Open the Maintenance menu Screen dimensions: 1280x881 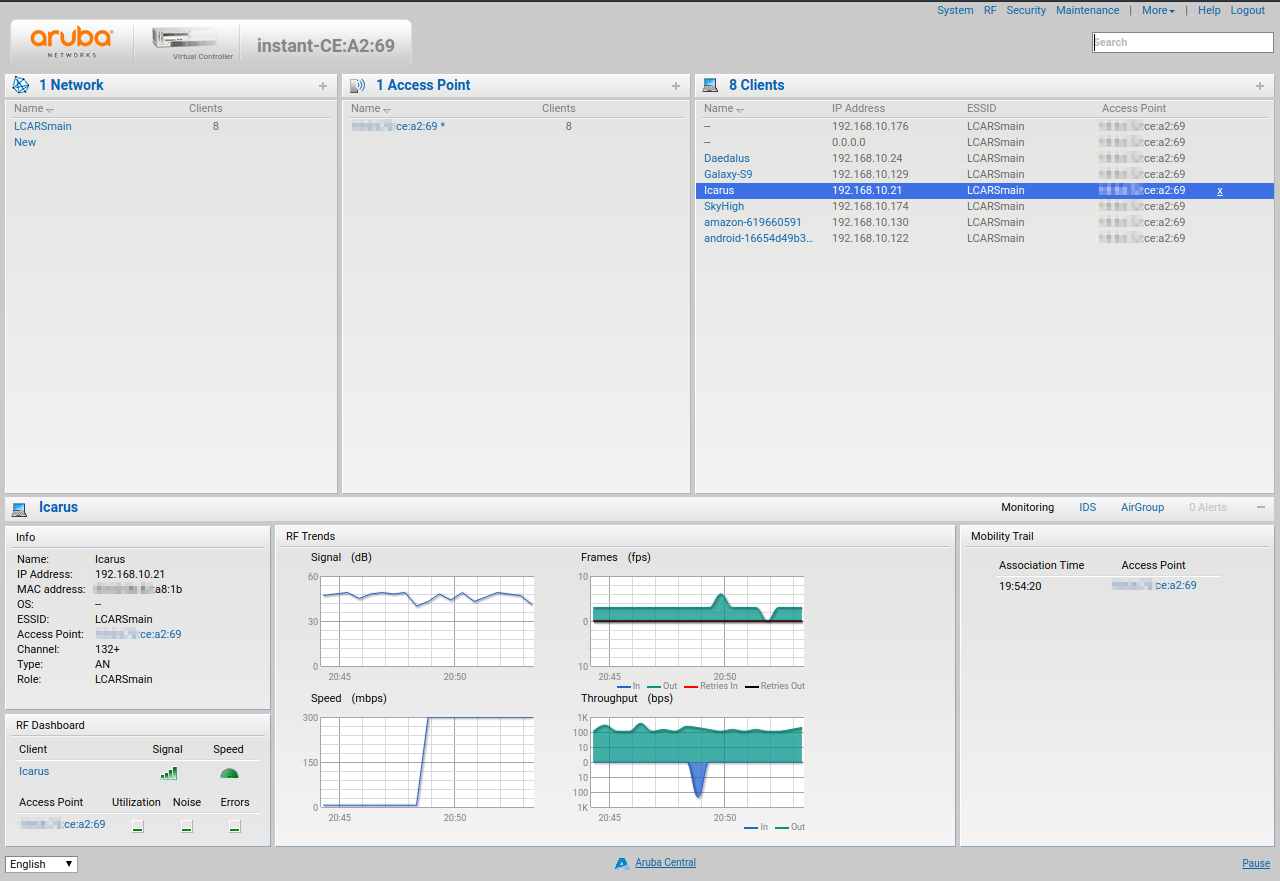(1087, 10)
